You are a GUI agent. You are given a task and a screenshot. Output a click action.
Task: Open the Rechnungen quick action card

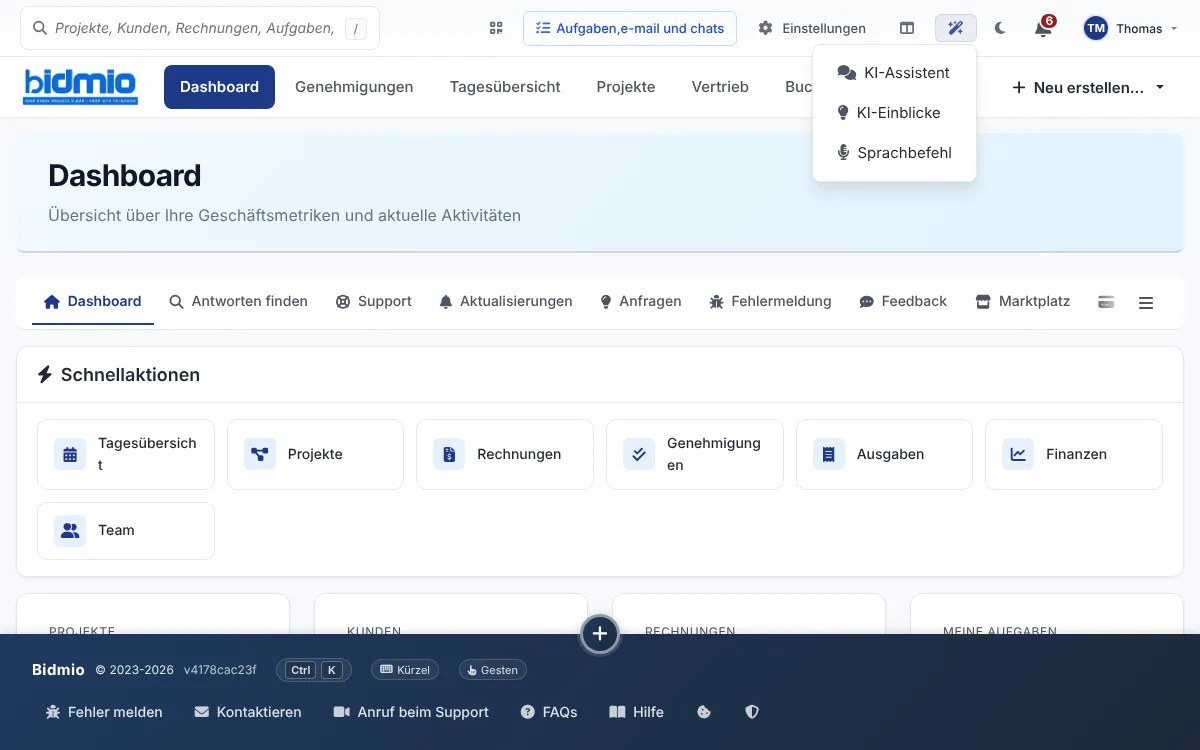pos(505,454)
